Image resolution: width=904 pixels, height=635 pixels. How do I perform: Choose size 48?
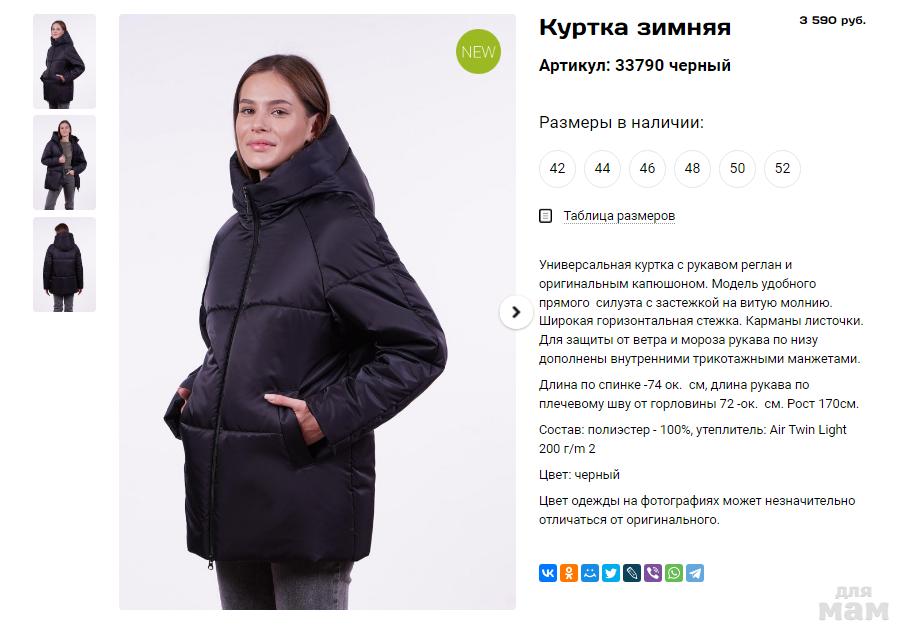(692, 168)
